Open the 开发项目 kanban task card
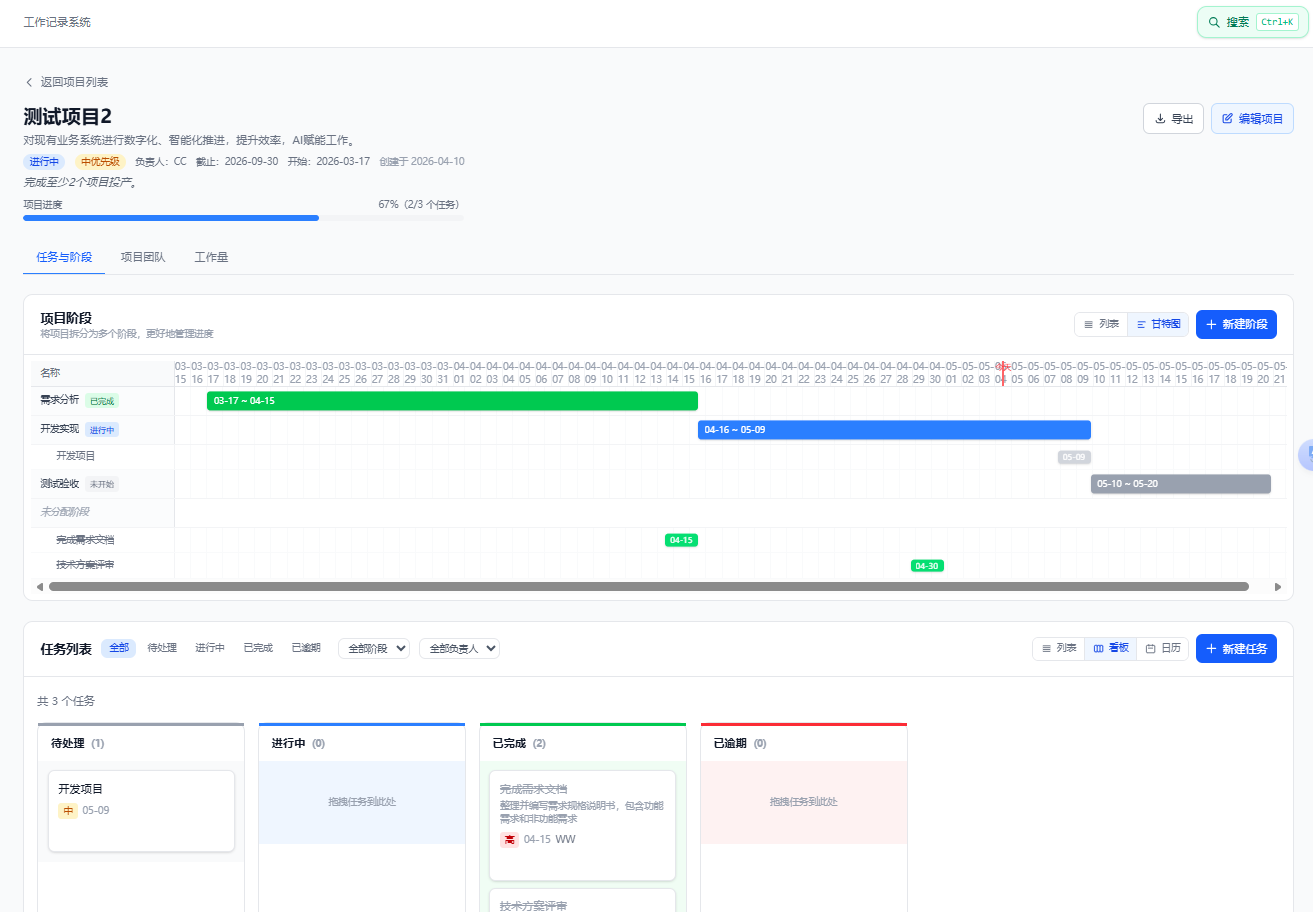The width and height of the screenshot is (1313, 912). coord(141,811)
